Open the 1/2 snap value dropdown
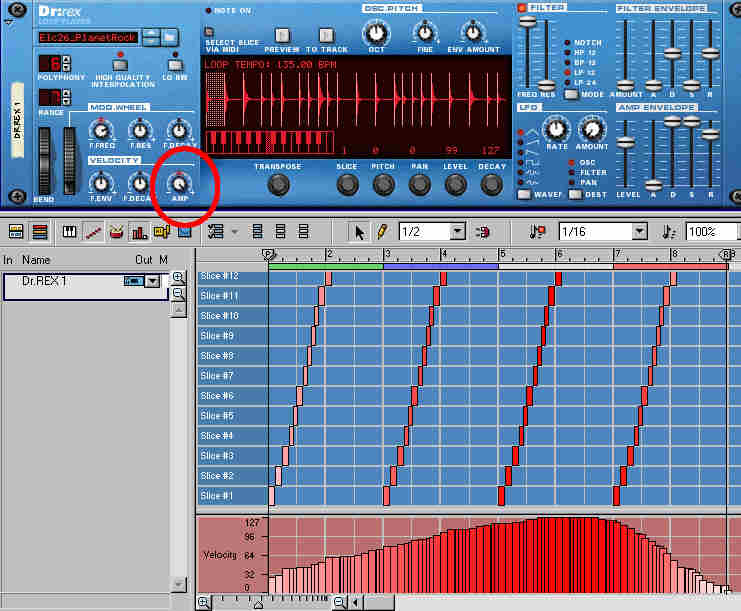Screen dimensions: 741x611 (457, 232)
